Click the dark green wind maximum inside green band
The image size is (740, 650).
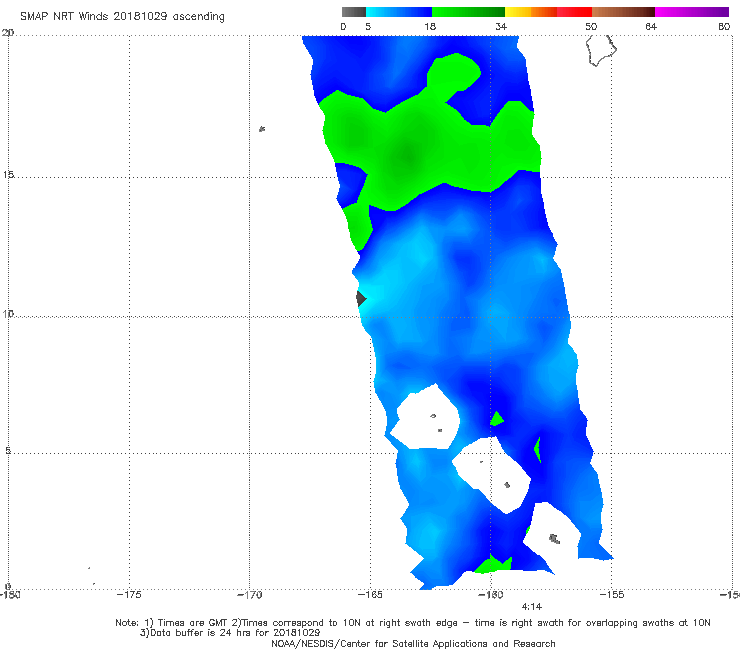407,155
